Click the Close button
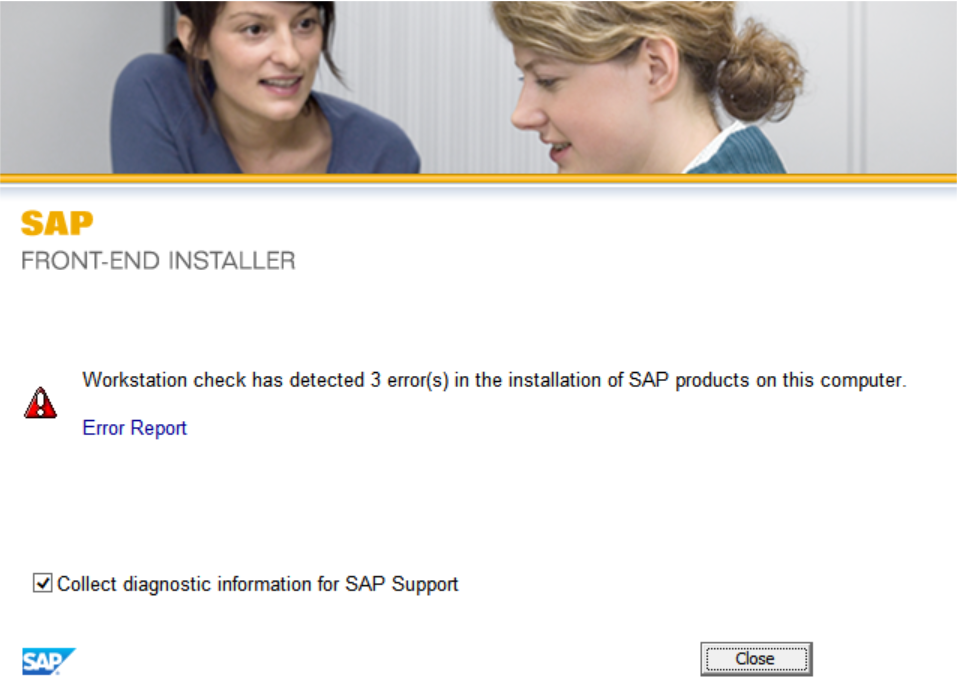This screenshot has width=957, height=695. 756,659
